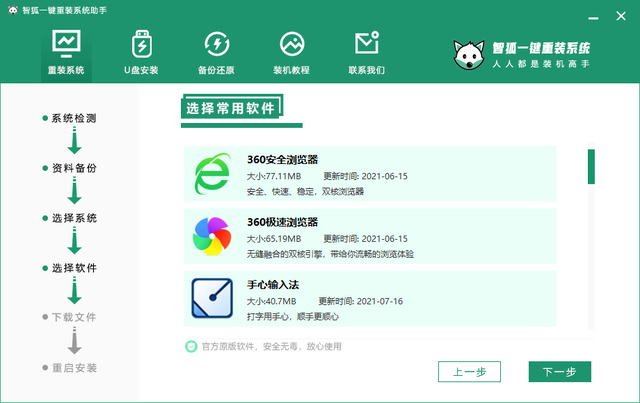Click 大小:77.11MB size text
640x403 pixels.
point(274,176)
